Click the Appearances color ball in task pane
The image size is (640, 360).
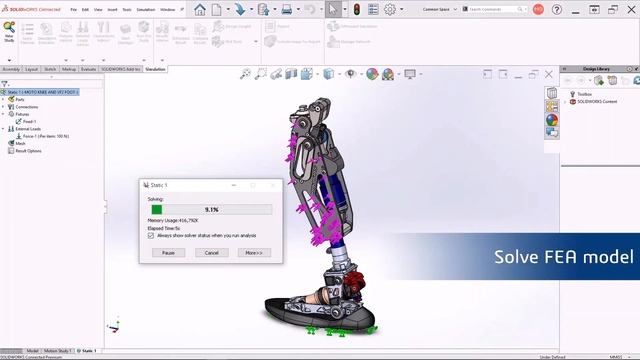[x=552, y=120]
